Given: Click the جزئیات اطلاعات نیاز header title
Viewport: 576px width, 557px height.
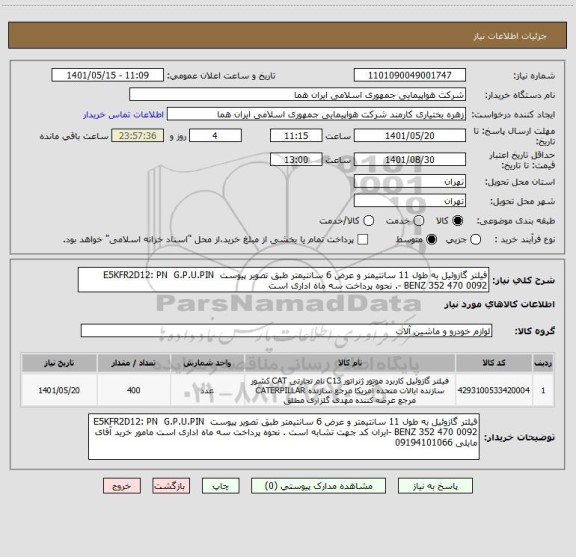Looking at the screenshot, I should 510,36.
